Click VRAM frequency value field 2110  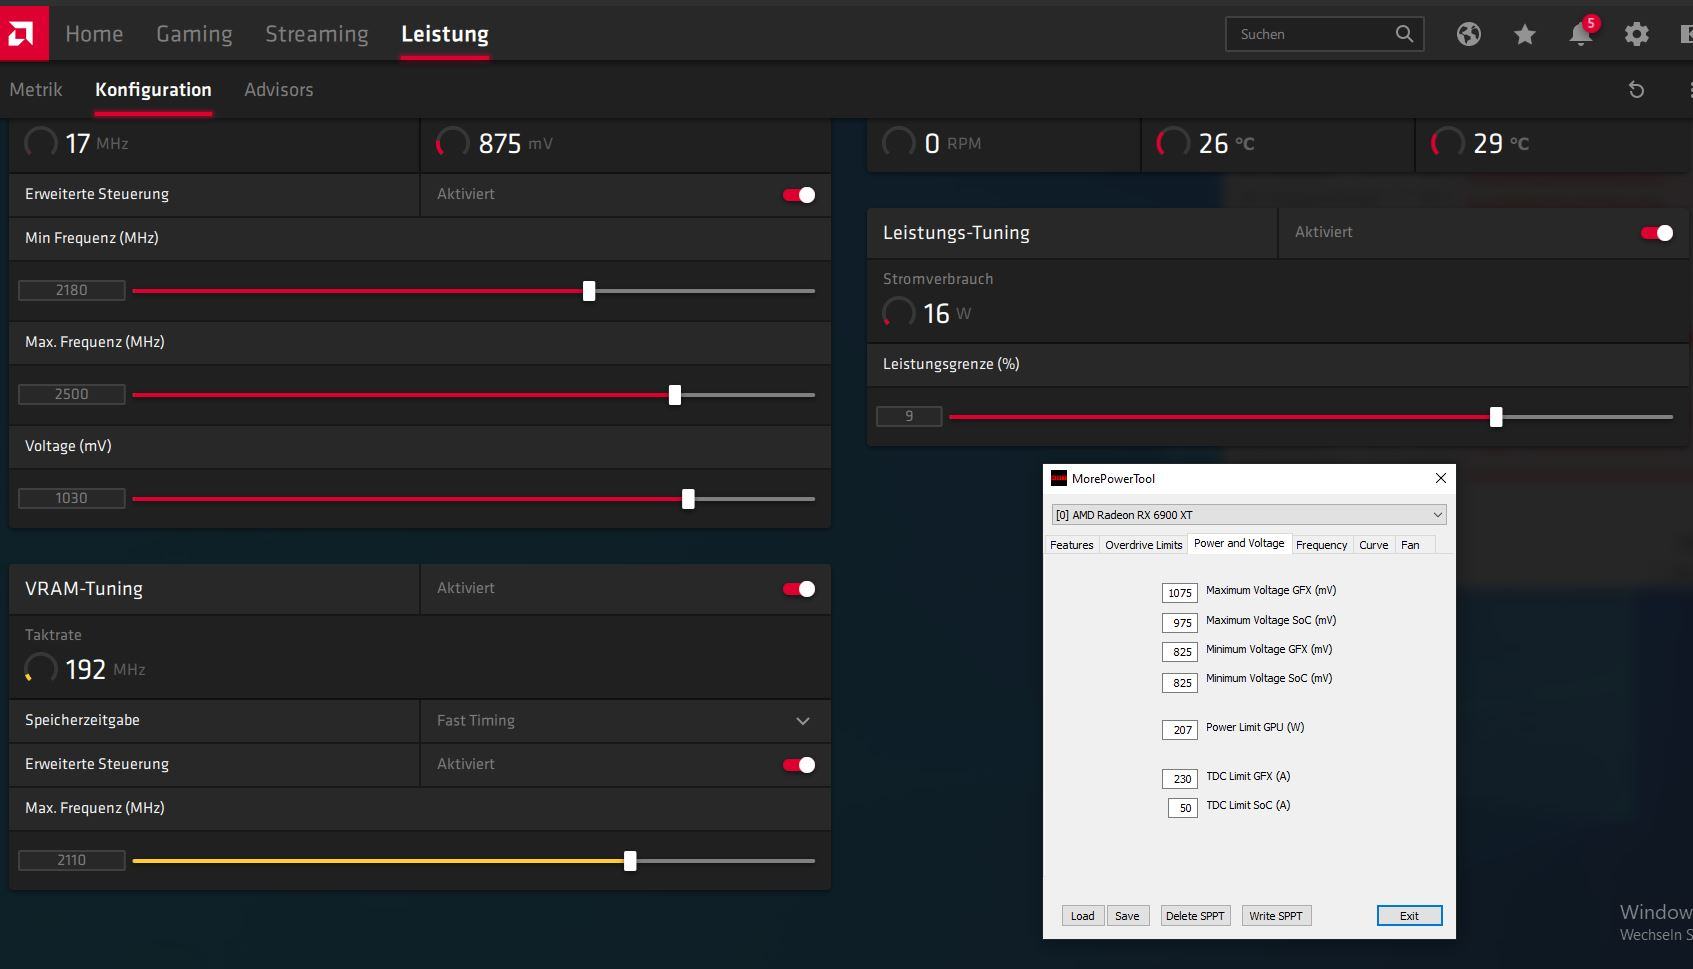pyautogui.click(x=72, y=860)
